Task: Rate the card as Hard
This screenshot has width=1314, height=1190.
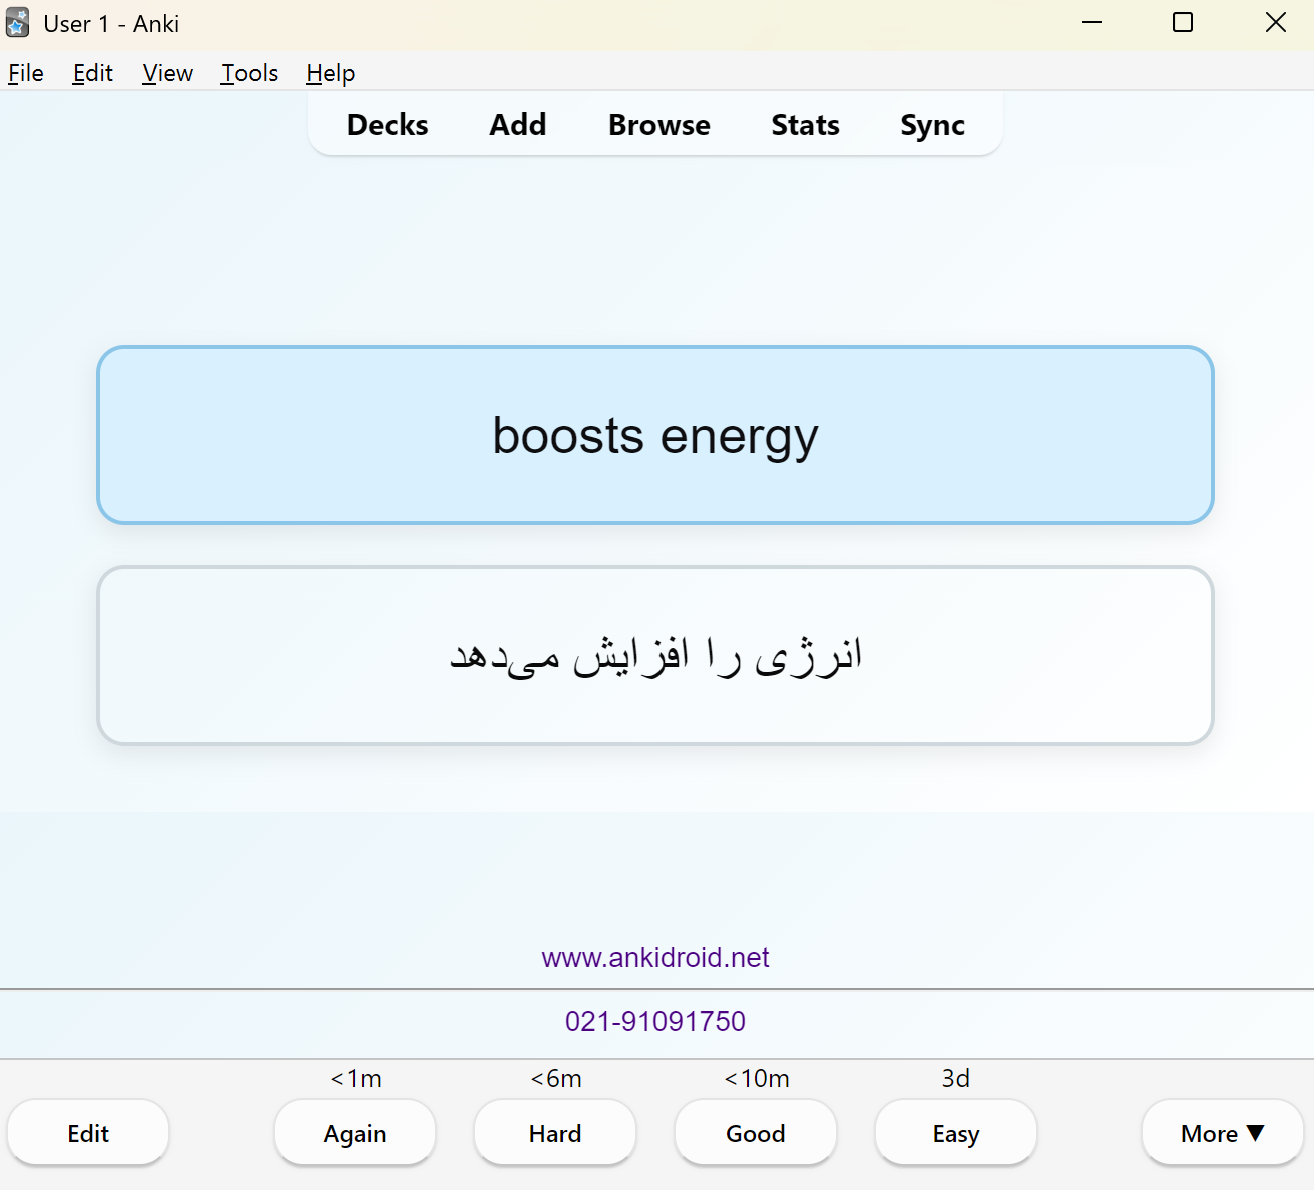Action: click(x=555, y=1133)
